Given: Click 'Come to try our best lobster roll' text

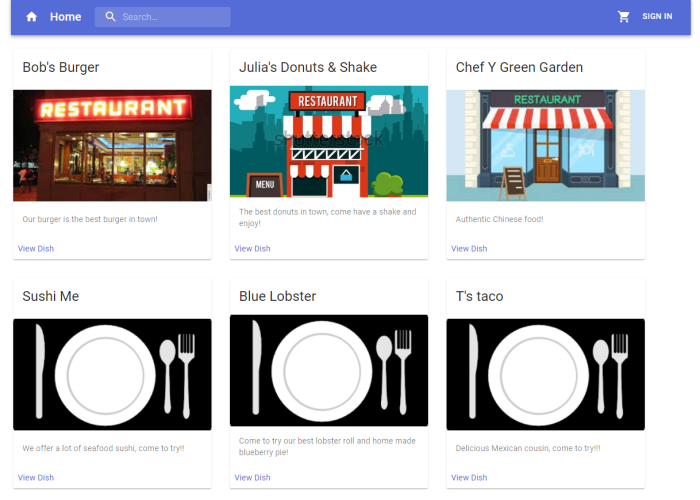Looking at the screenshot, I should pos(327,446).
